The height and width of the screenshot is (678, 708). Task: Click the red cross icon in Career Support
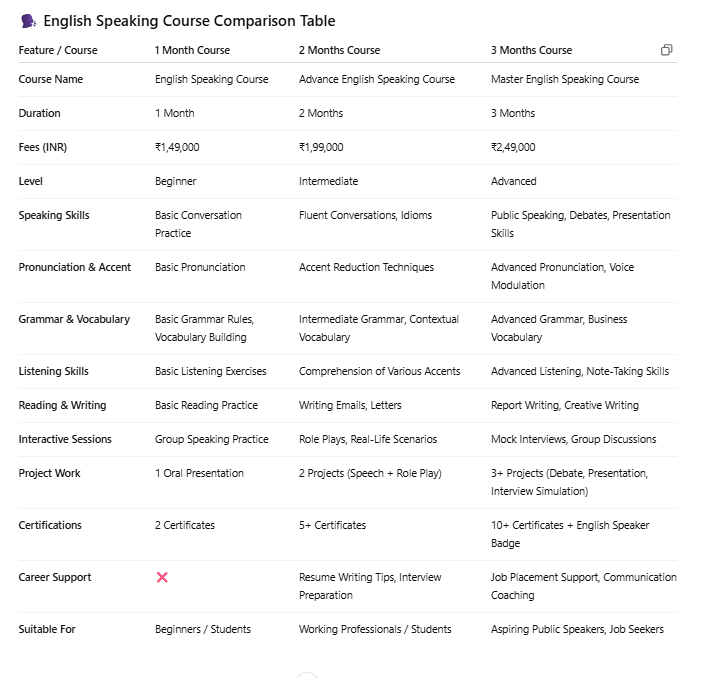coord(162,578)
